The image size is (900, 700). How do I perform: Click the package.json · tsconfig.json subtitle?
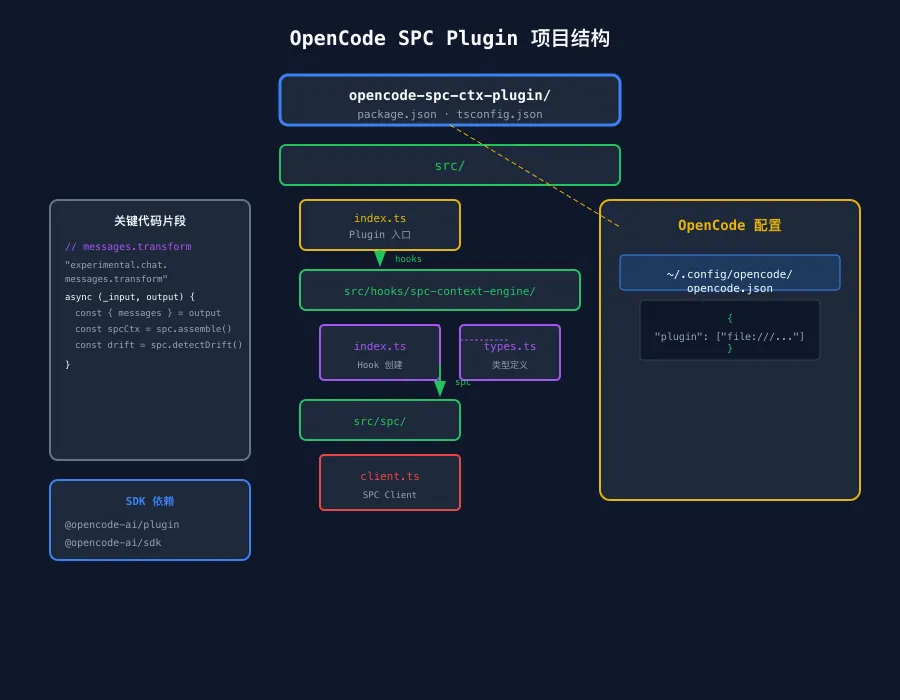pyautogui.click(x=450, y=114)
